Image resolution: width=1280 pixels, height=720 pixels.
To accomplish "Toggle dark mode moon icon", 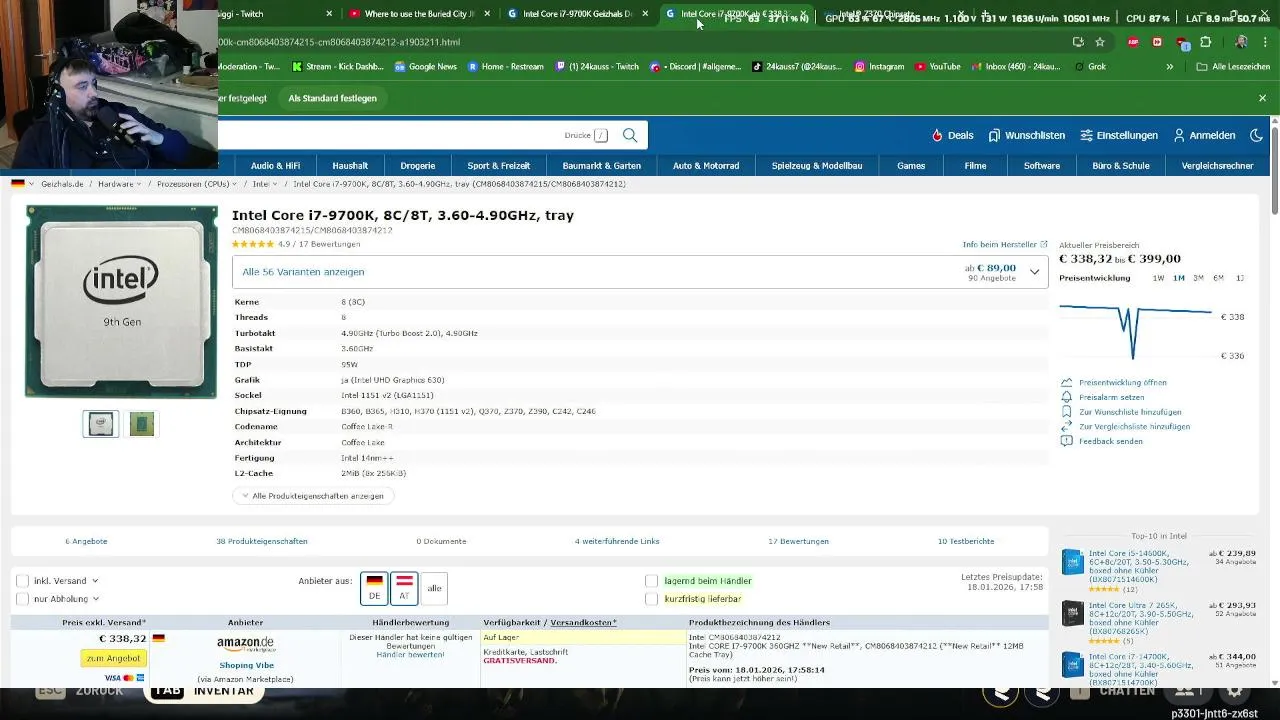I will pos(1257,135).
